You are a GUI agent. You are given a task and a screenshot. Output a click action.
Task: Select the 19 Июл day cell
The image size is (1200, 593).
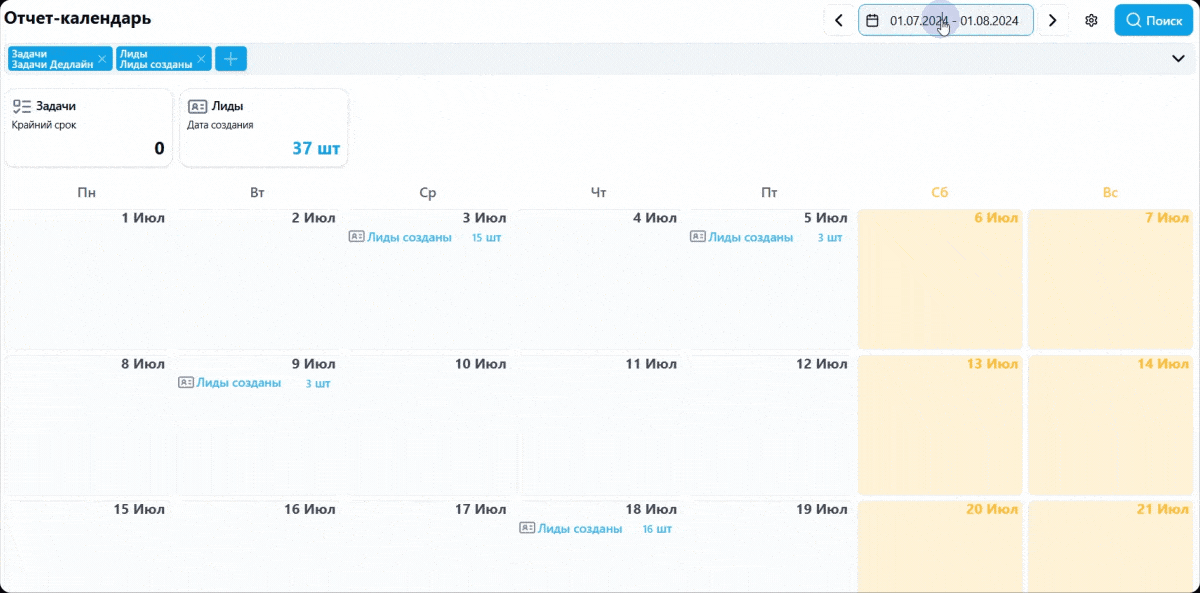pyautogui.click(x=770, y=546)
